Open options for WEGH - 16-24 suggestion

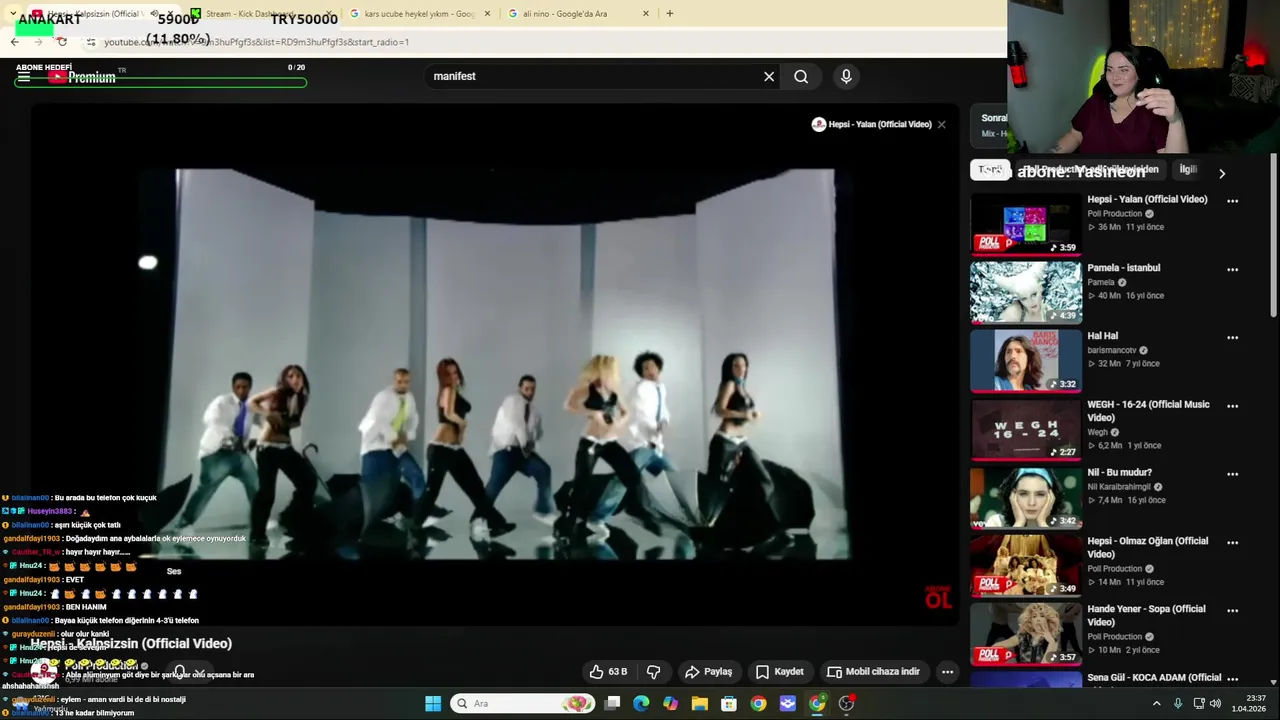click(1232, 406)
